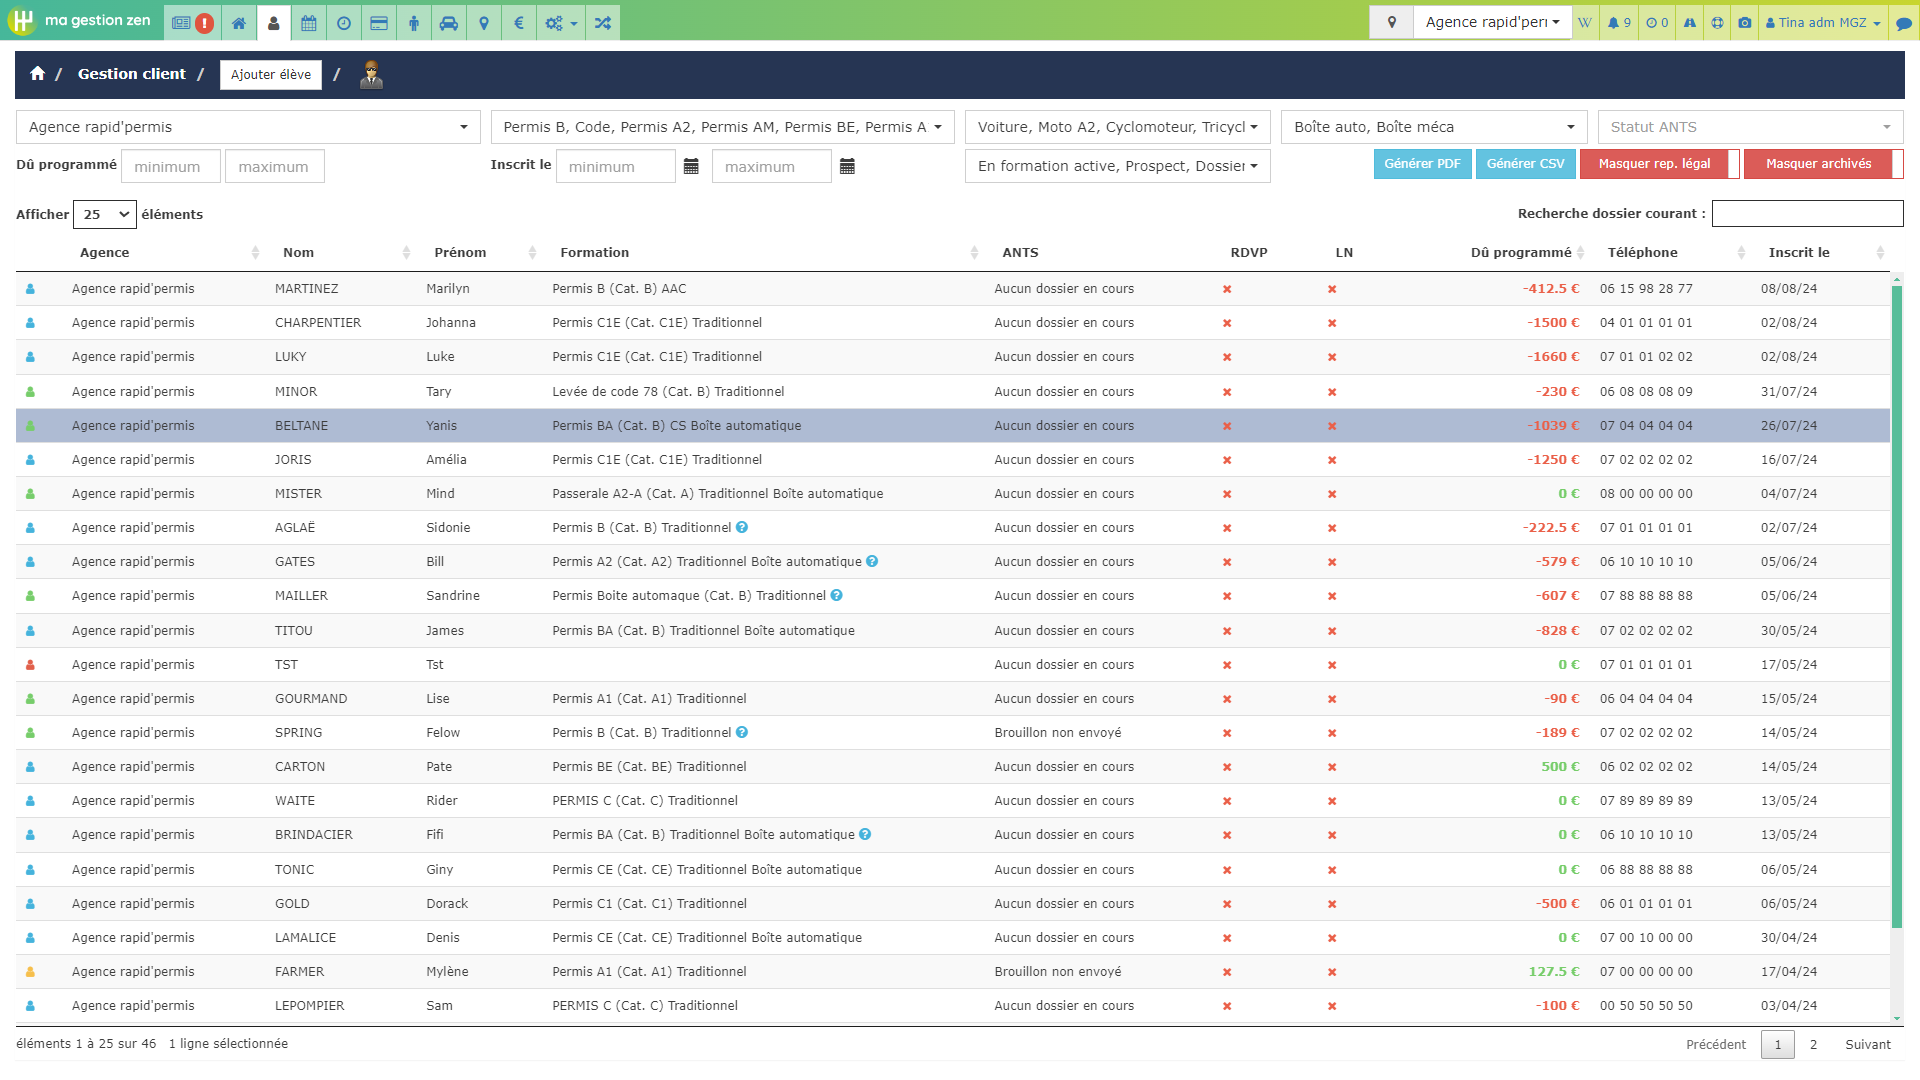Expand the settings gears dropdown
1920x1080 pixels.
coord(560,22)
